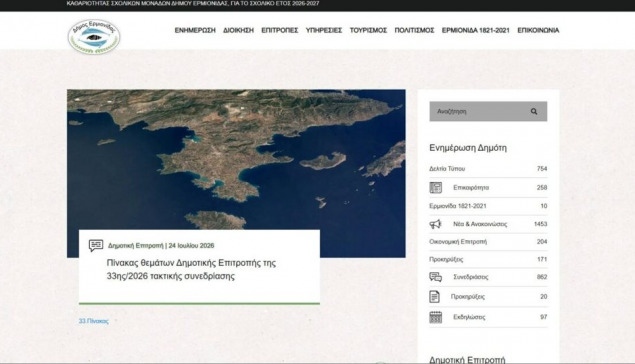Open the ΕΝΗΜΕΡΩΣΗ menu
Image resolution: width=635 pixels, height=364 pixels.
tap(195, 30)
